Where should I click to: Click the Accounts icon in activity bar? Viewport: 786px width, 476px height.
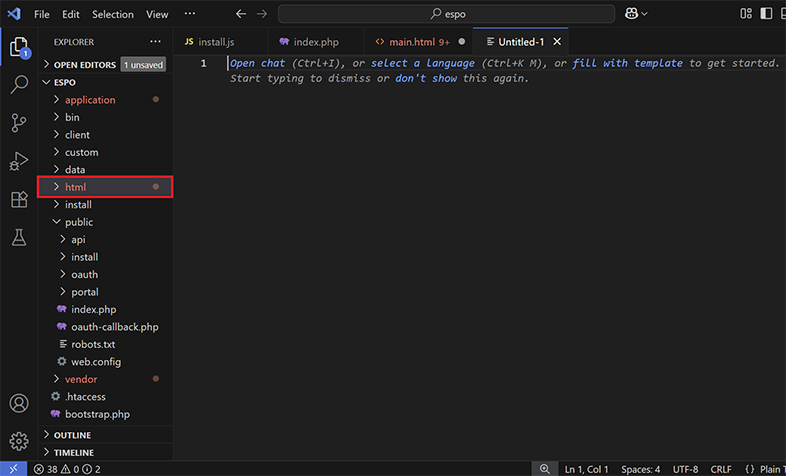coord(18,404)
